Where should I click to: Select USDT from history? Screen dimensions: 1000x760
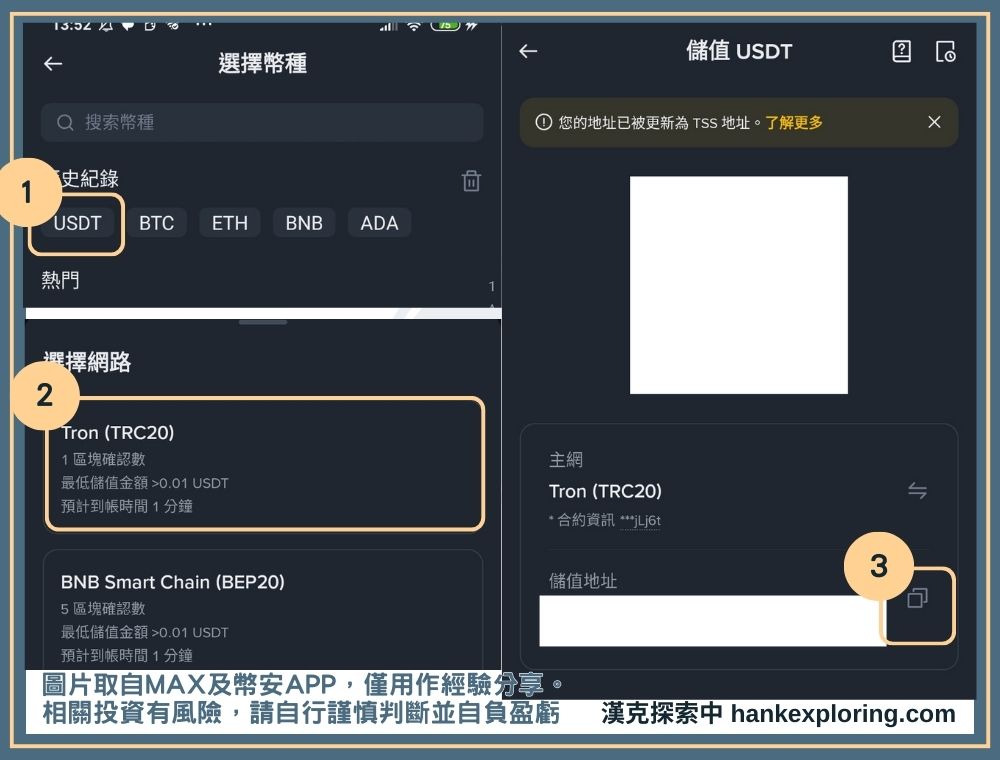click(x=77, y=223)
